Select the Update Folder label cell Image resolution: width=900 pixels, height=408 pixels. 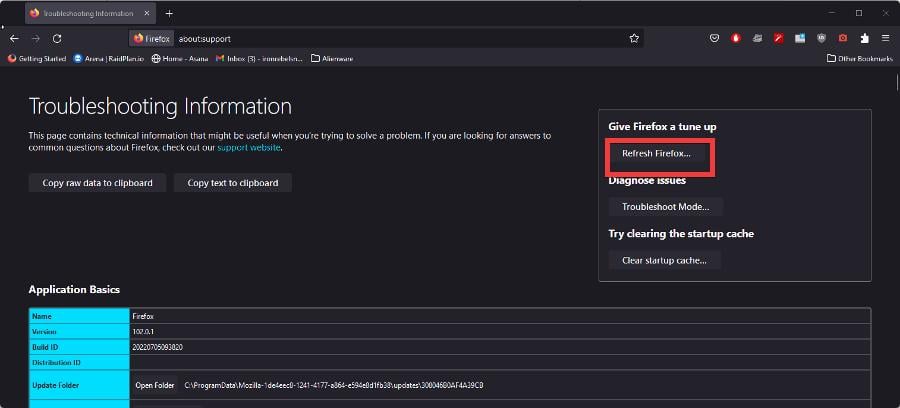pyautogui.click(x=79, y=385)
